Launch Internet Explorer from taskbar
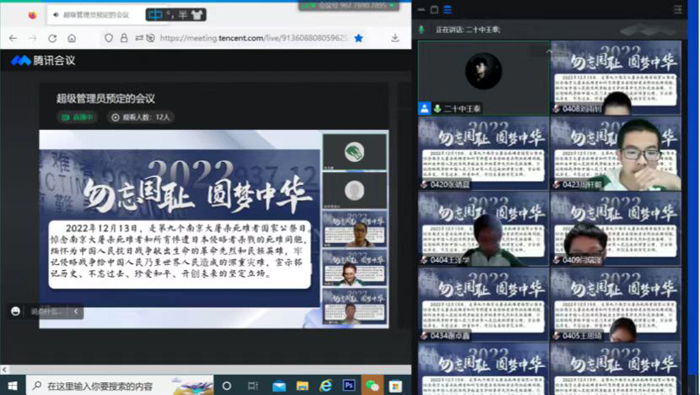The height and width of the screenshot is (395, 700). coord(326,386)
